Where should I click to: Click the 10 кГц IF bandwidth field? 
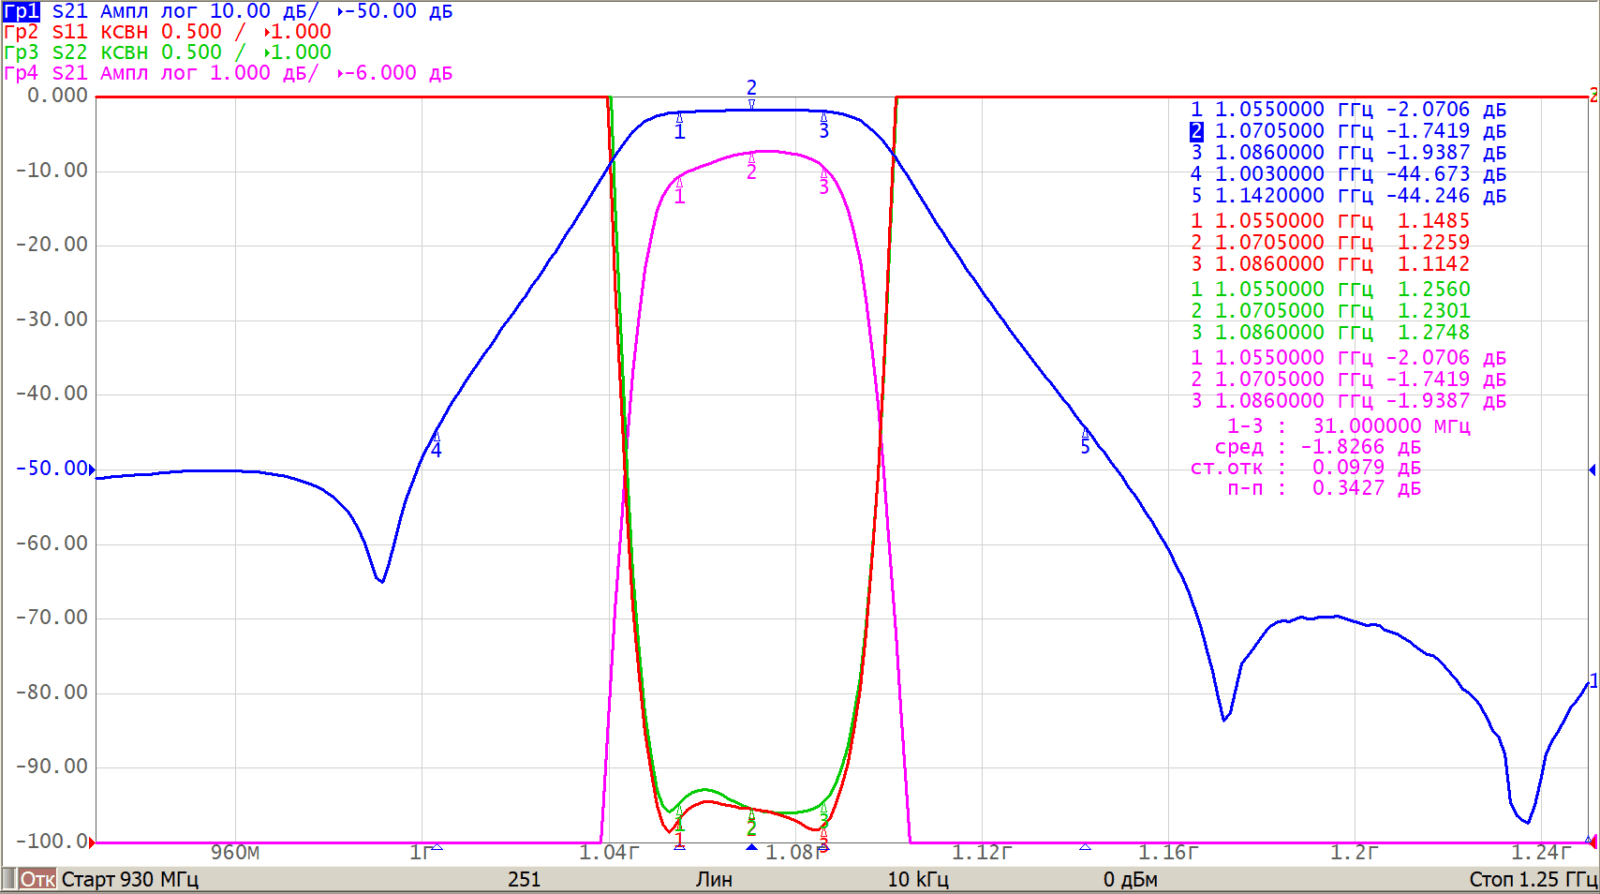918,880
